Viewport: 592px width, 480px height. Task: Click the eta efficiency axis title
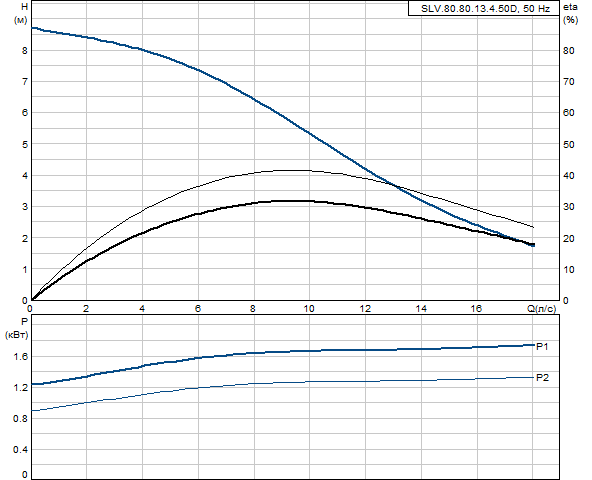570,7
